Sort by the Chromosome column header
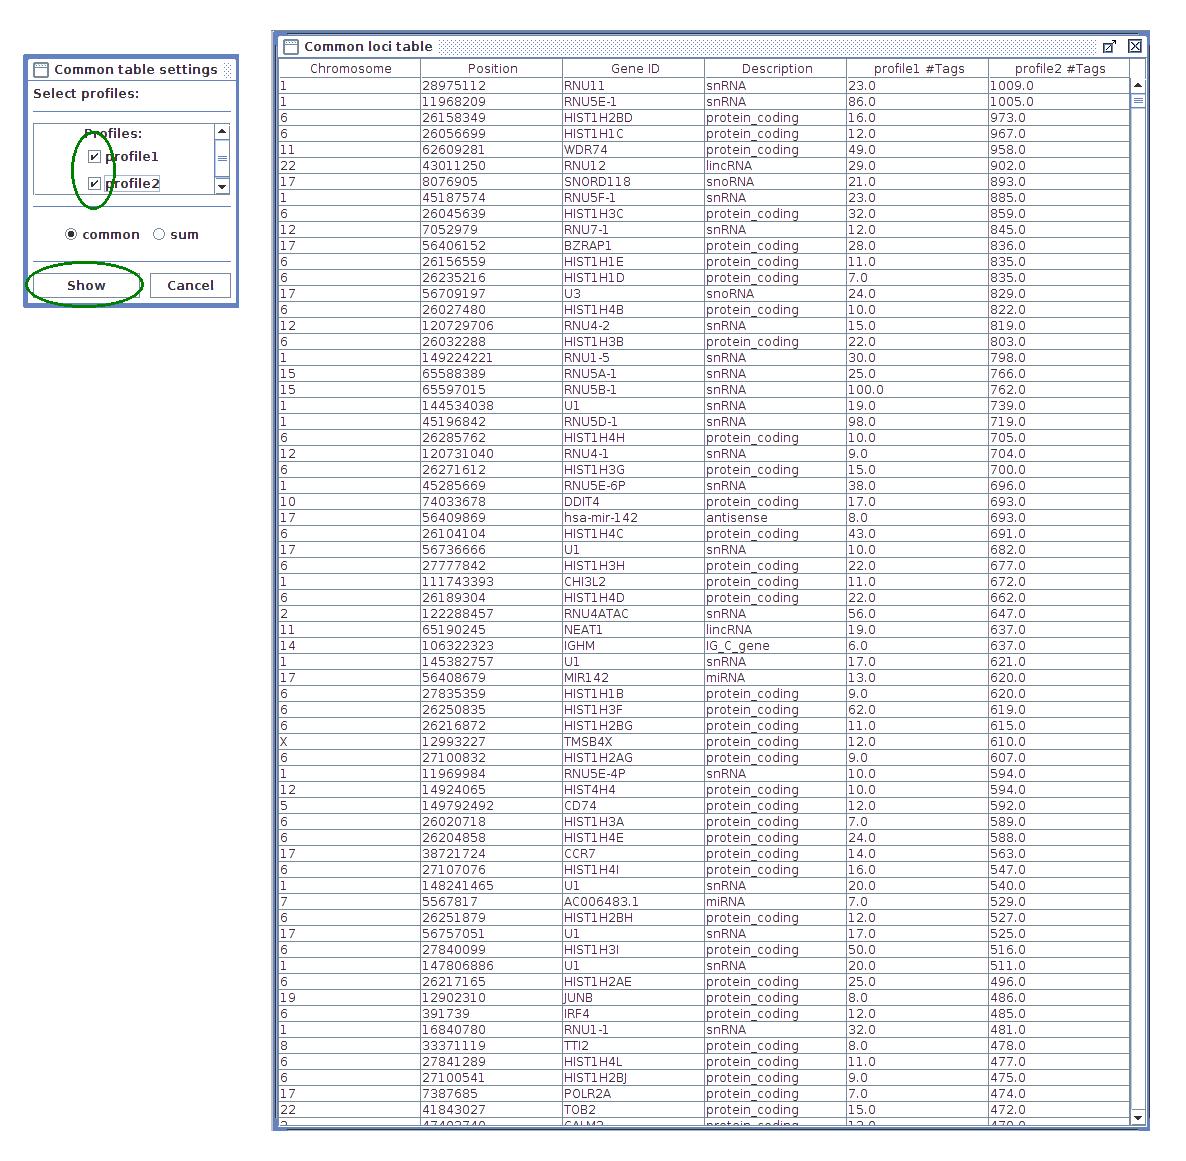The image size is (1186, 1161). click(x=350, y=69)
